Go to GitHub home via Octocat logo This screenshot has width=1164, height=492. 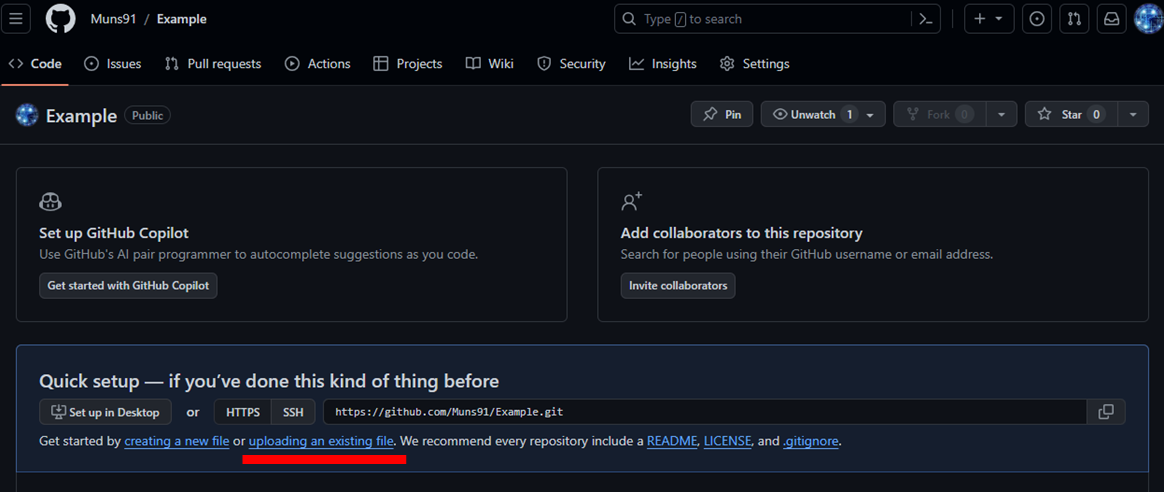coord(61,19)
